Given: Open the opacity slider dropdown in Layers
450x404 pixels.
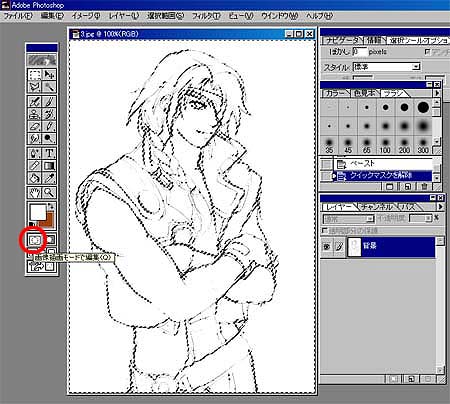Looking at the screenshot, I should click(428, 218).
